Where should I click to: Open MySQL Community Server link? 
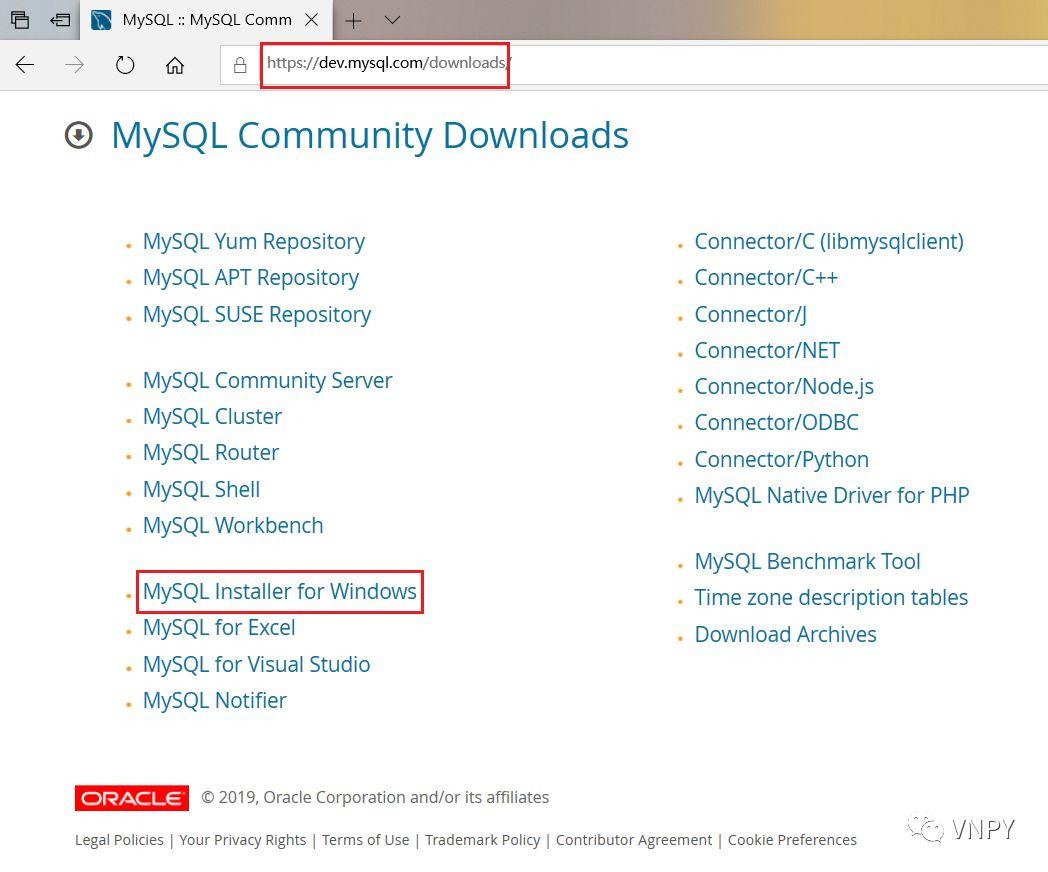coord(267,380)
